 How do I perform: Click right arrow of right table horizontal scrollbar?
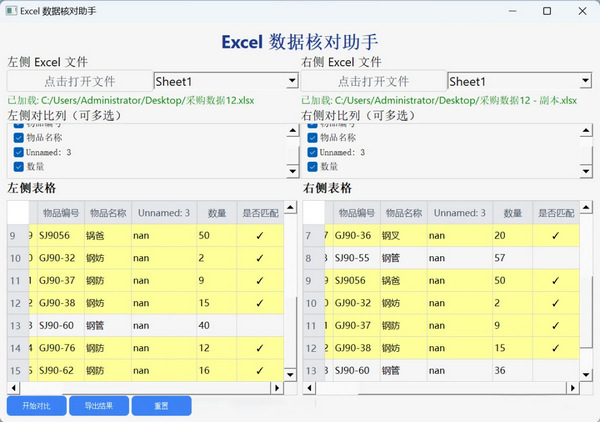click(x=572, y=388)
